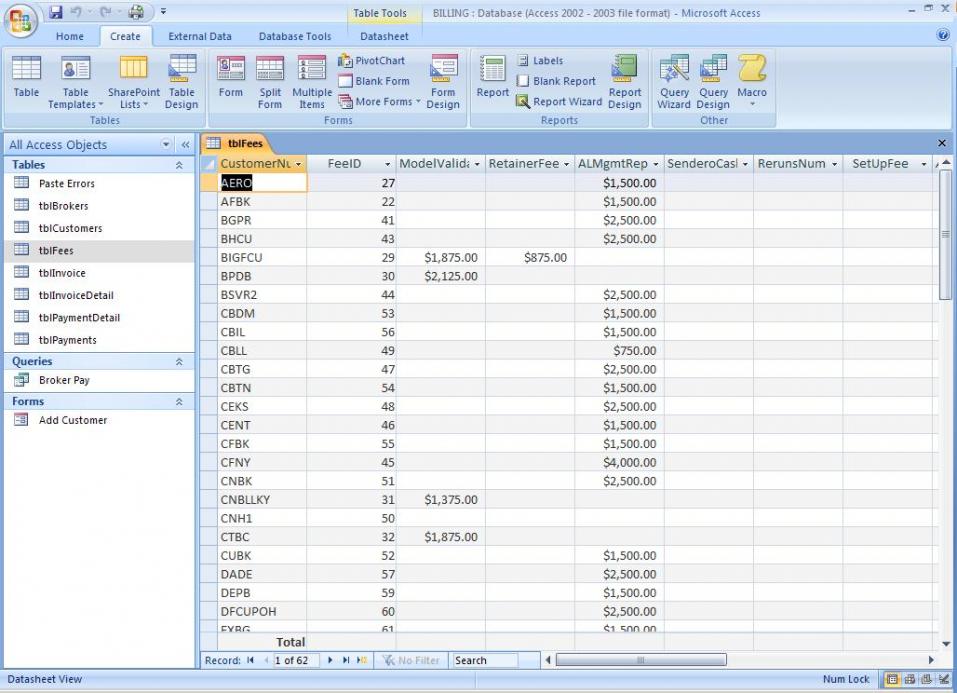
Task: Launch the Query Wizard
Action: 674,81
